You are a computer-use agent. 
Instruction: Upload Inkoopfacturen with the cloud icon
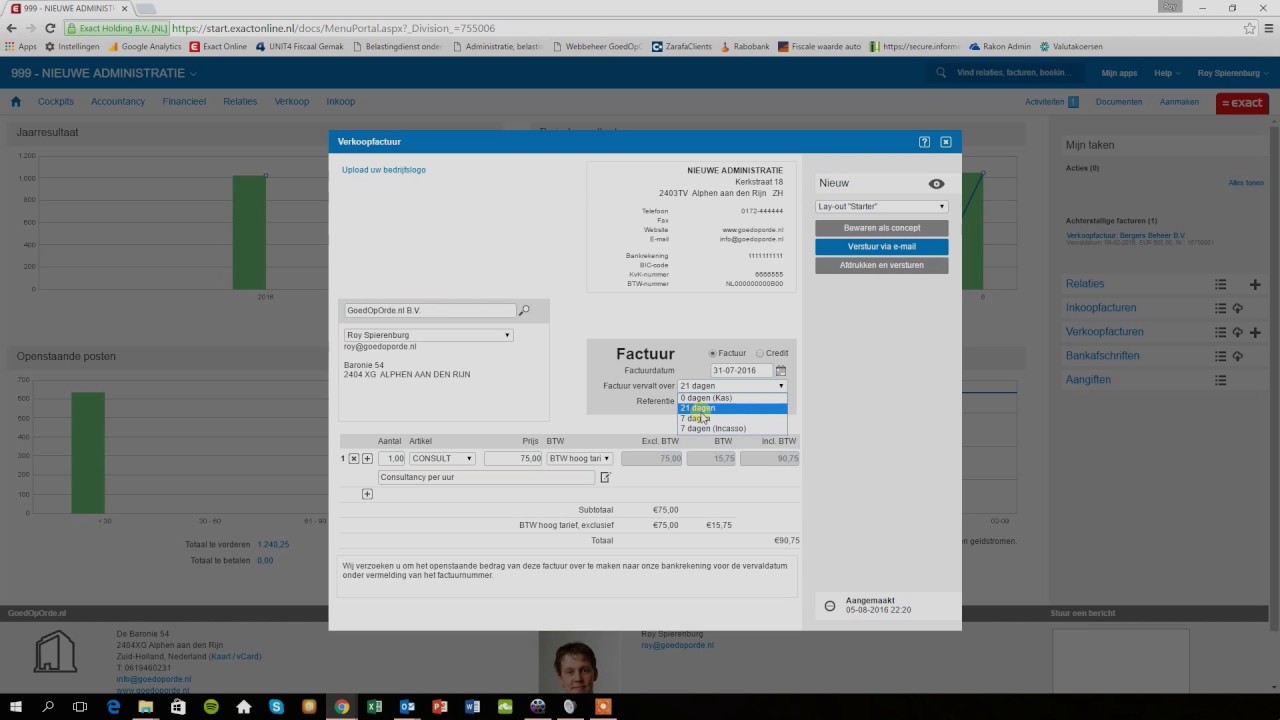point(1237,308)
